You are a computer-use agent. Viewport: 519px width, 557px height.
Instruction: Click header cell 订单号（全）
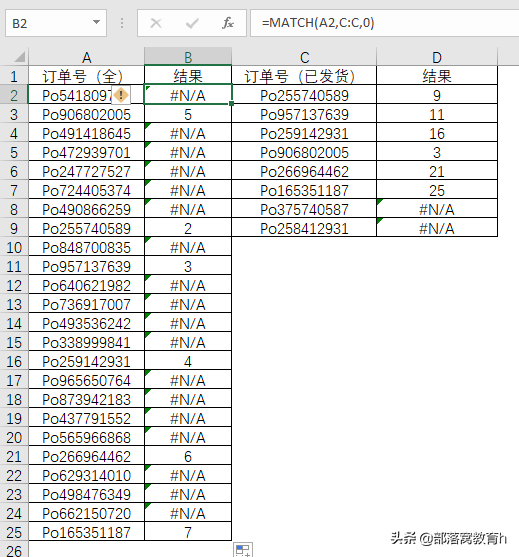tap(86, 76)
